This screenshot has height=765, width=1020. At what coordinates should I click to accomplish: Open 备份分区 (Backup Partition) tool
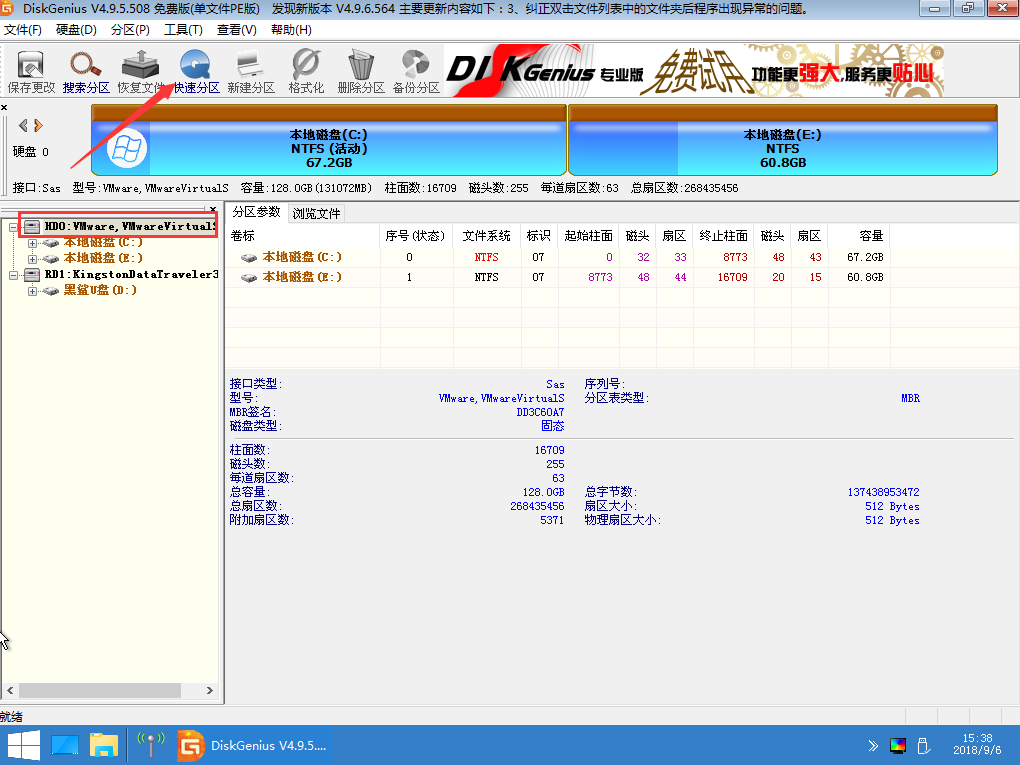[415, 68]
